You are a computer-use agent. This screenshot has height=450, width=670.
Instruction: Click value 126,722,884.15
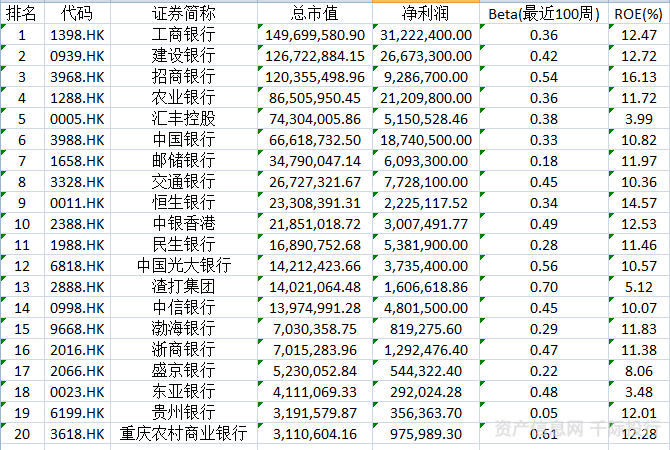point(314,56)
